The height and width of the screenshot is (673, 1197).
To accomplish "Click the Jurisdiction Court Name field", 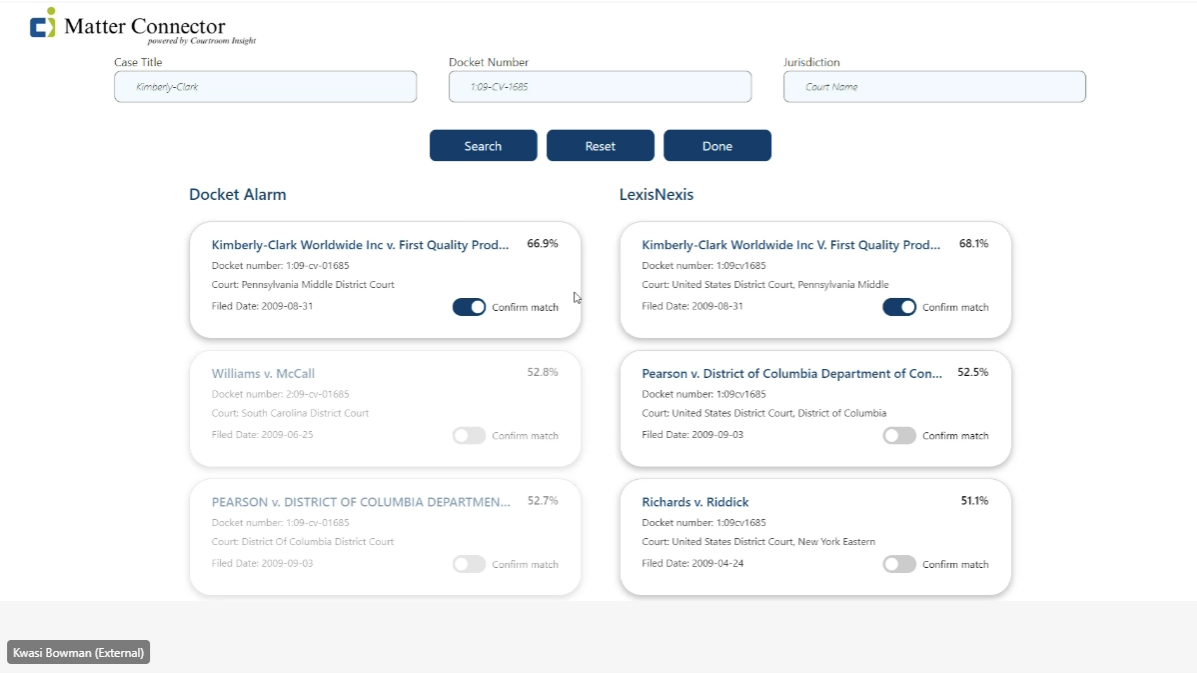I will pos(934,87).
